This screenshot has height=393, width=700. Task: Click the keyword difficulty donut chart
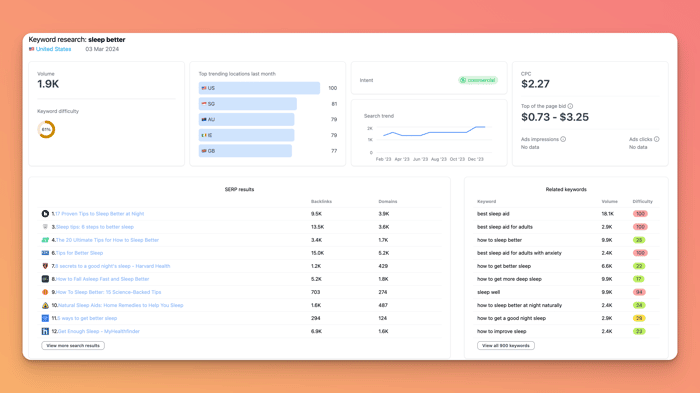(x=46, y=130)
